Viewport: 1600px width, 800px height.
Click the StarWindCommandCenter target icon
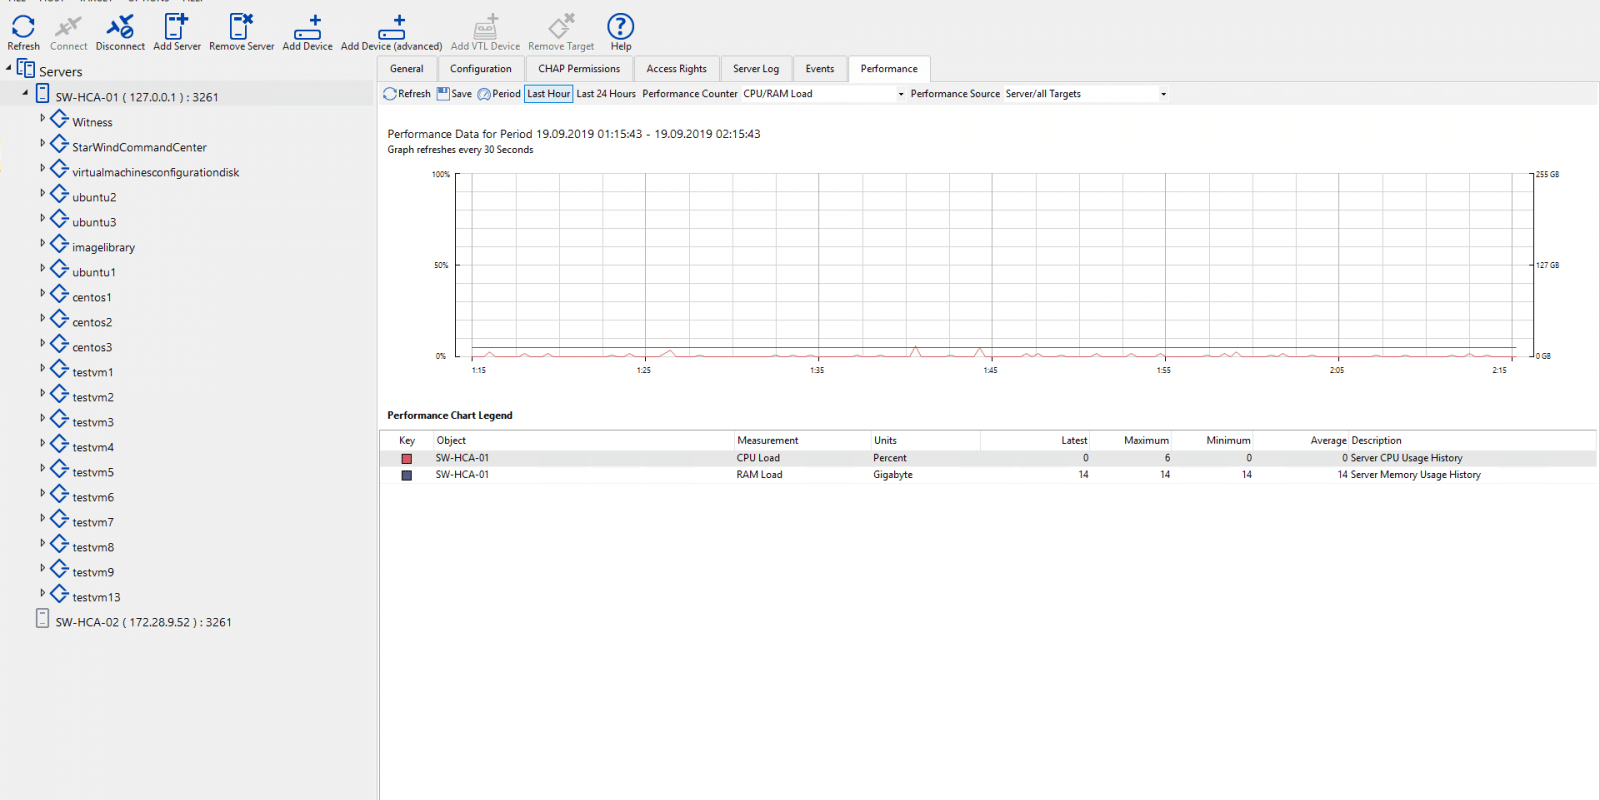[x=60, y=145]
